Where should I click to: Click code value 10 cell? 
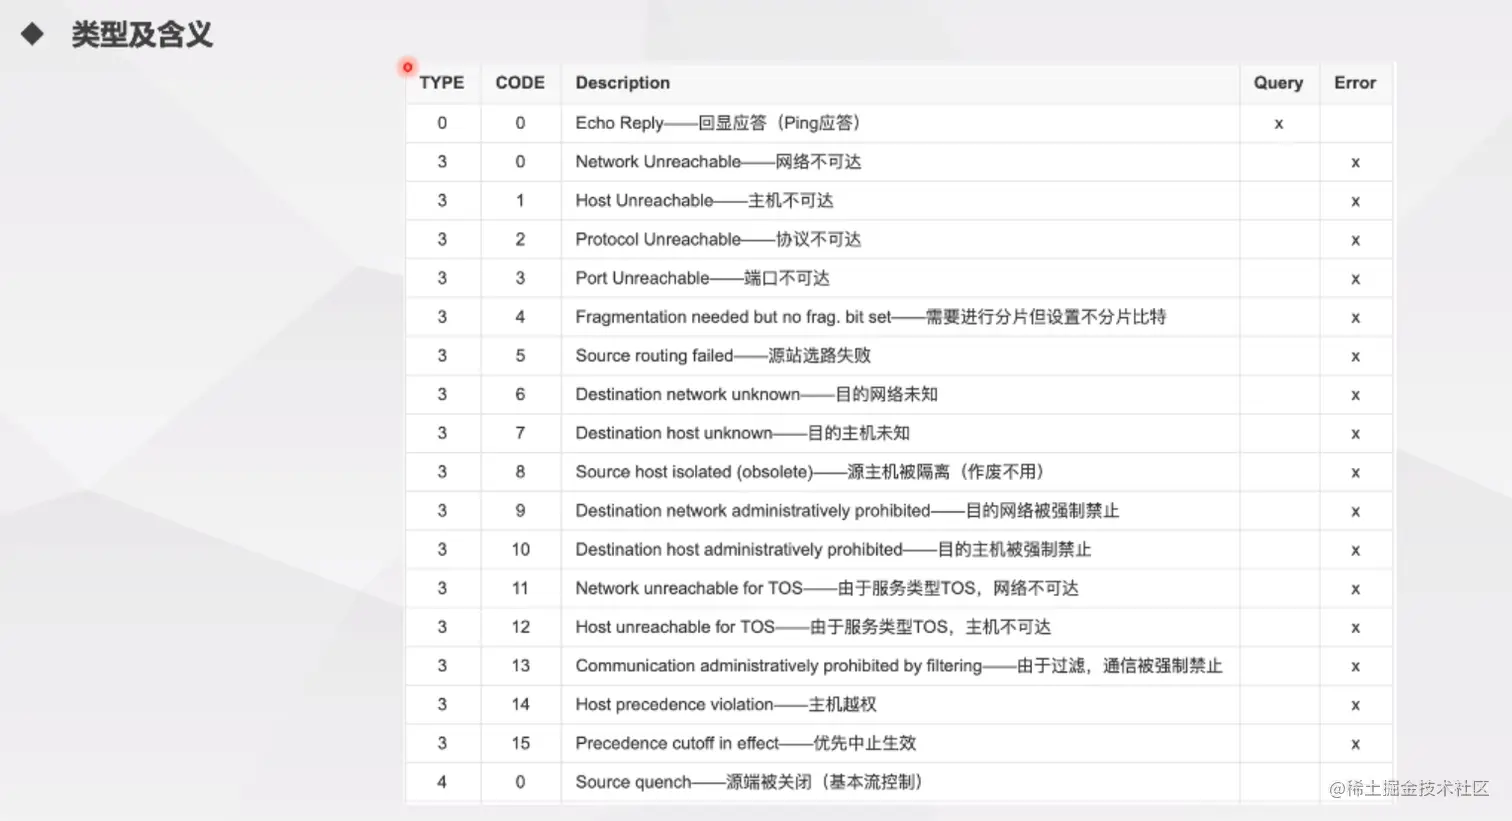coord(520,550)
